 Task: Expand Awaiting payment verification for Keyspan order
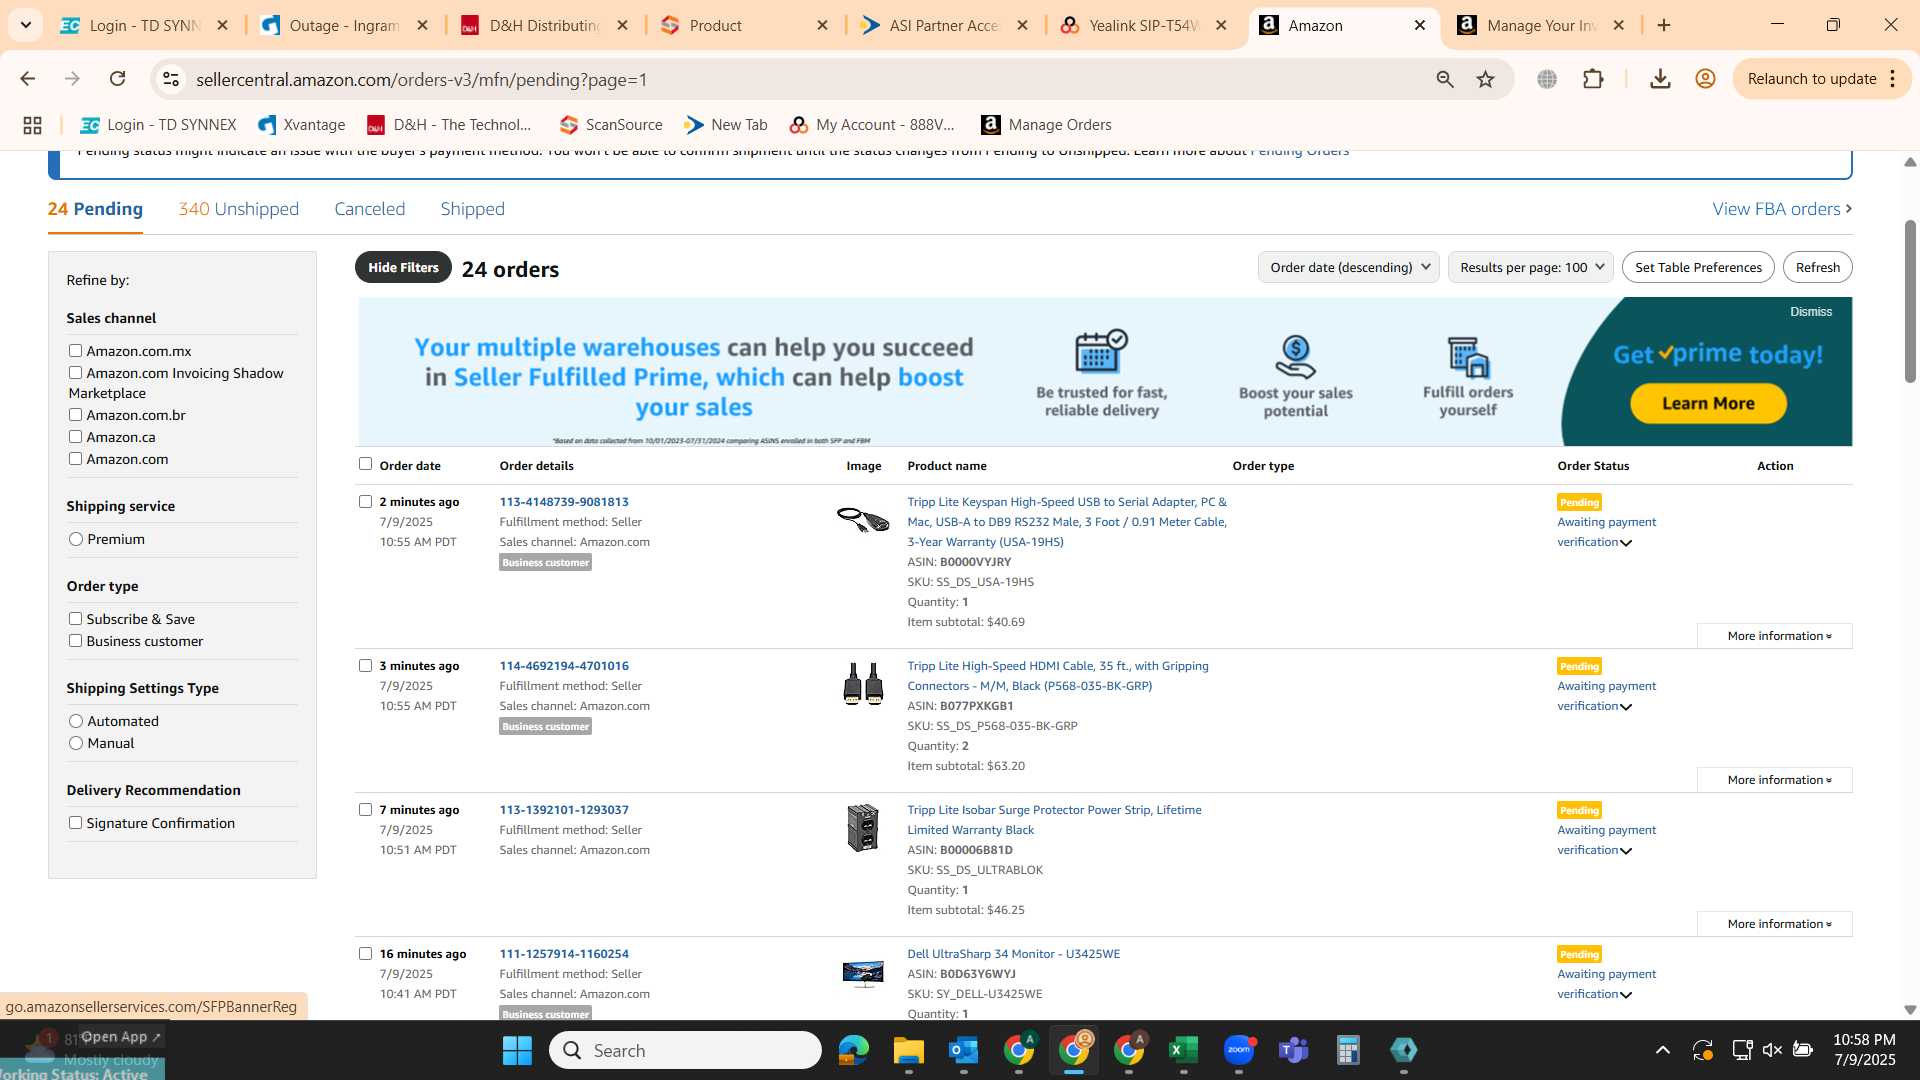pyautogui.click(x=1626, y=543)
